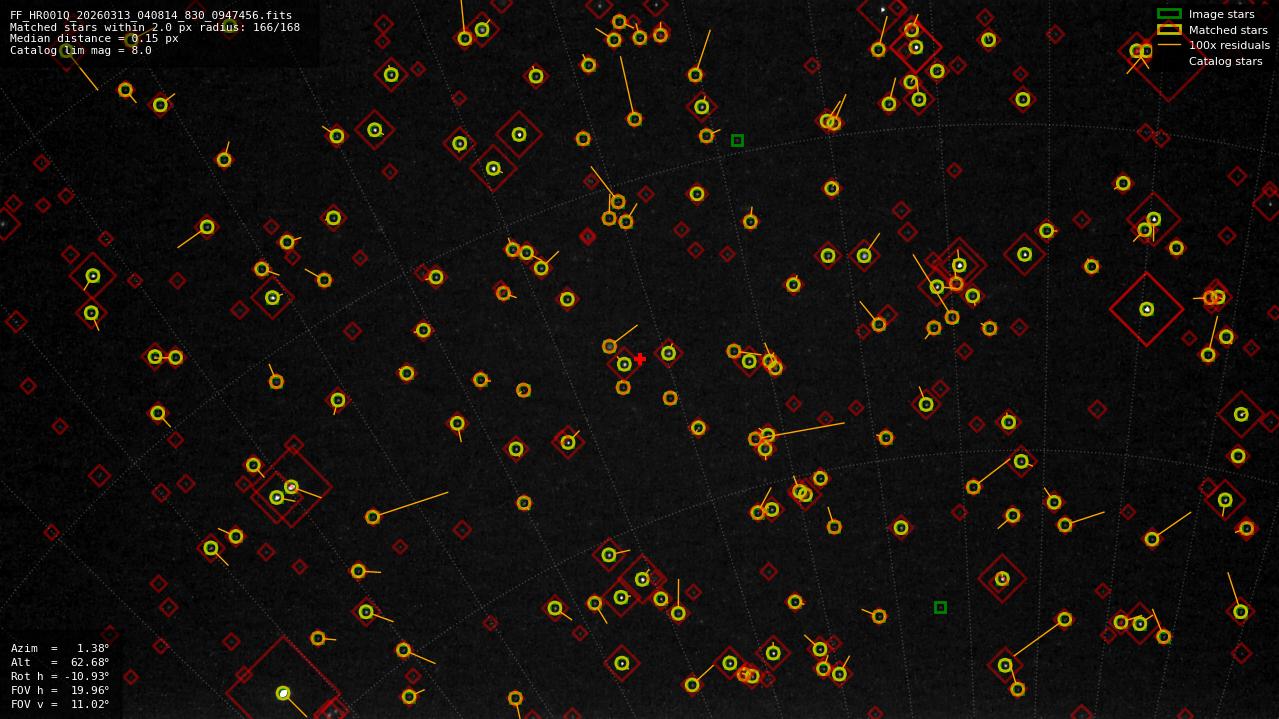Viewport: 1279px width, 719px height.
Task: Click the FF_HR001Q FITS file name text
Action: [151, 16]
